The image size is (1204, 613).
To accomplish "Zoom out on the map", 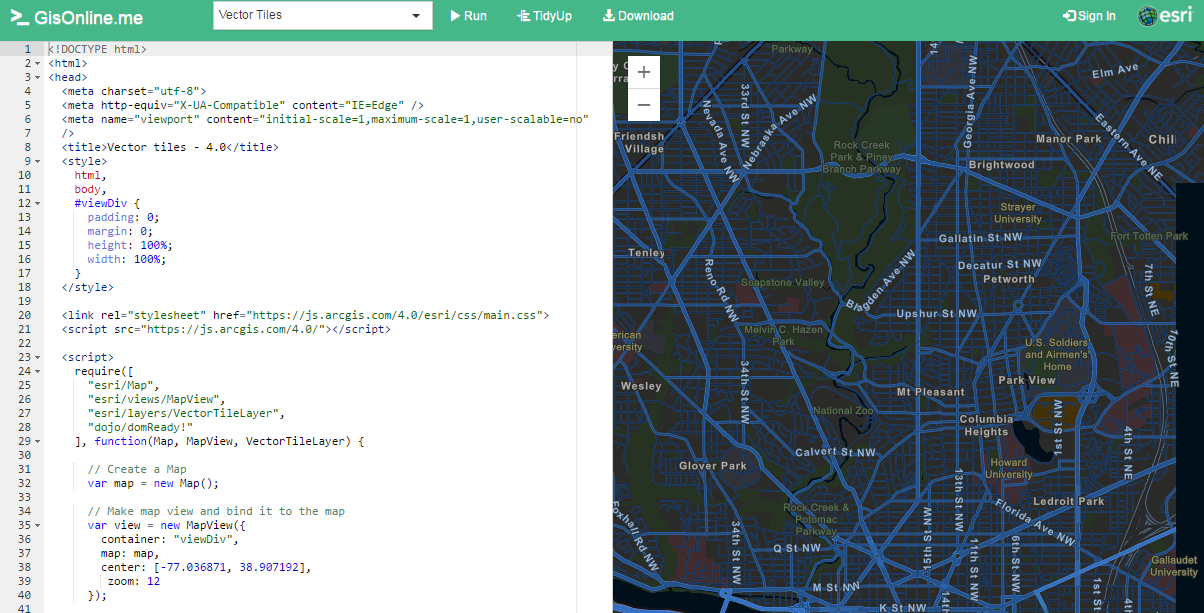I will tap(643, 104).
